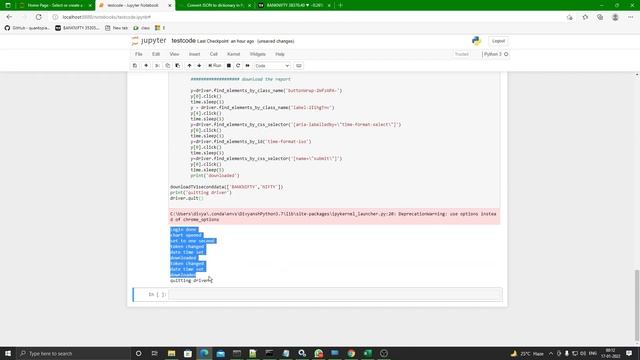Open browser settings and more menu
Viewport: 640px width, 360px height.
pos(631,17)
